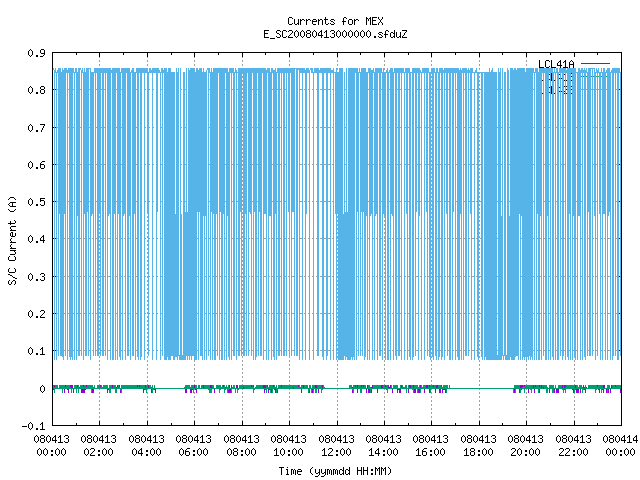This screenshot has height=480, width=640.
Task: Click the y-axis tick label '0'
Action: pos(42,389)
